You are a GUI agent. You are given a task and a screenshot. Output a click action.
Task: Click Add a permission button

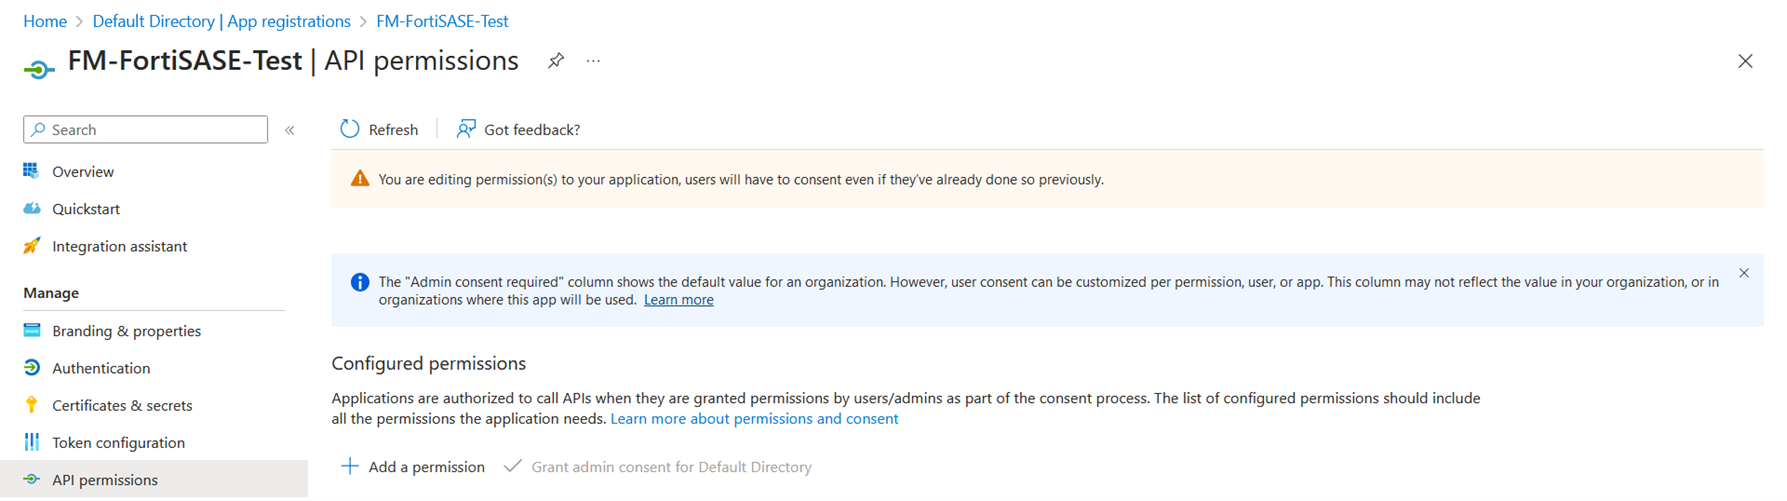[413, 467]
